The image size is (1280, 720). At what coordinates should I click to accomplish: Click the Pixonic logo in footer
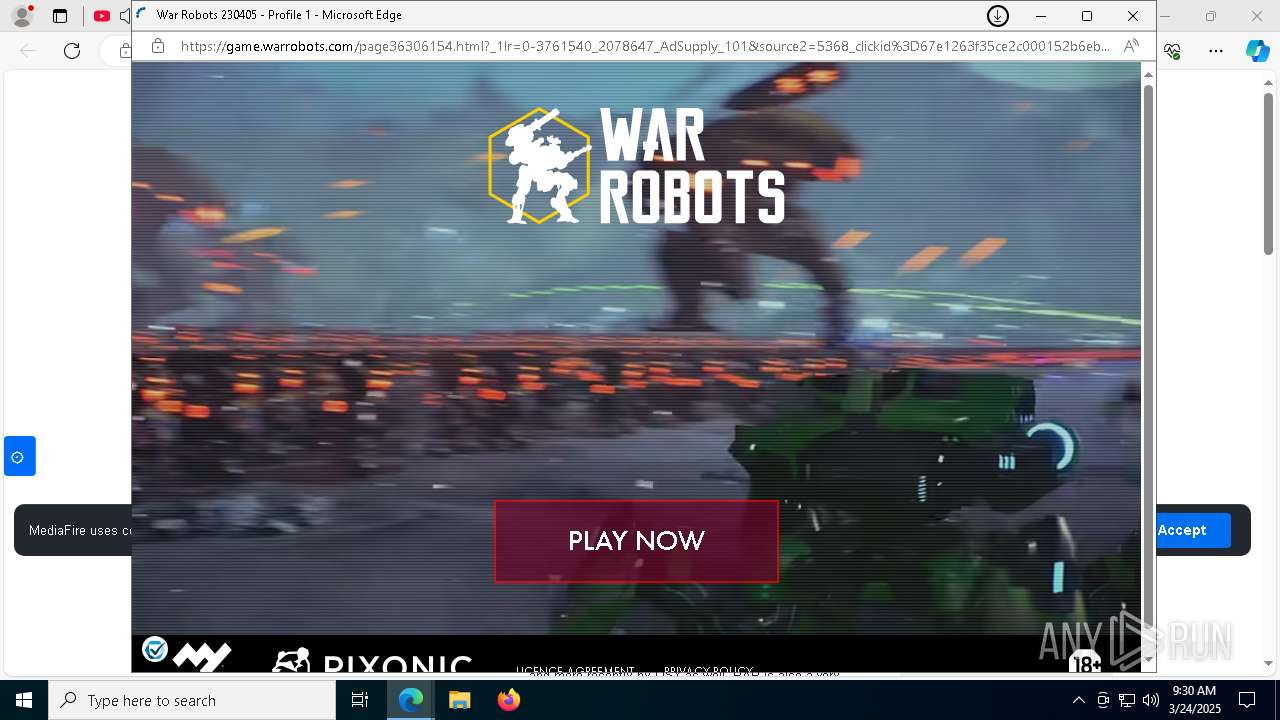pos(371,661)
